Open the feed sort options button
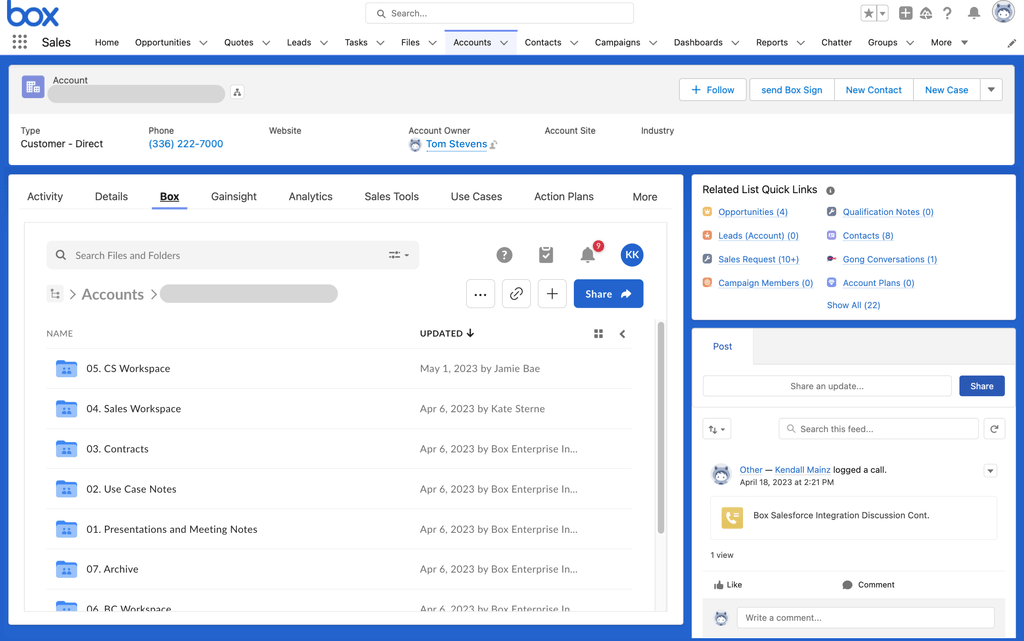 coord(716,429)
